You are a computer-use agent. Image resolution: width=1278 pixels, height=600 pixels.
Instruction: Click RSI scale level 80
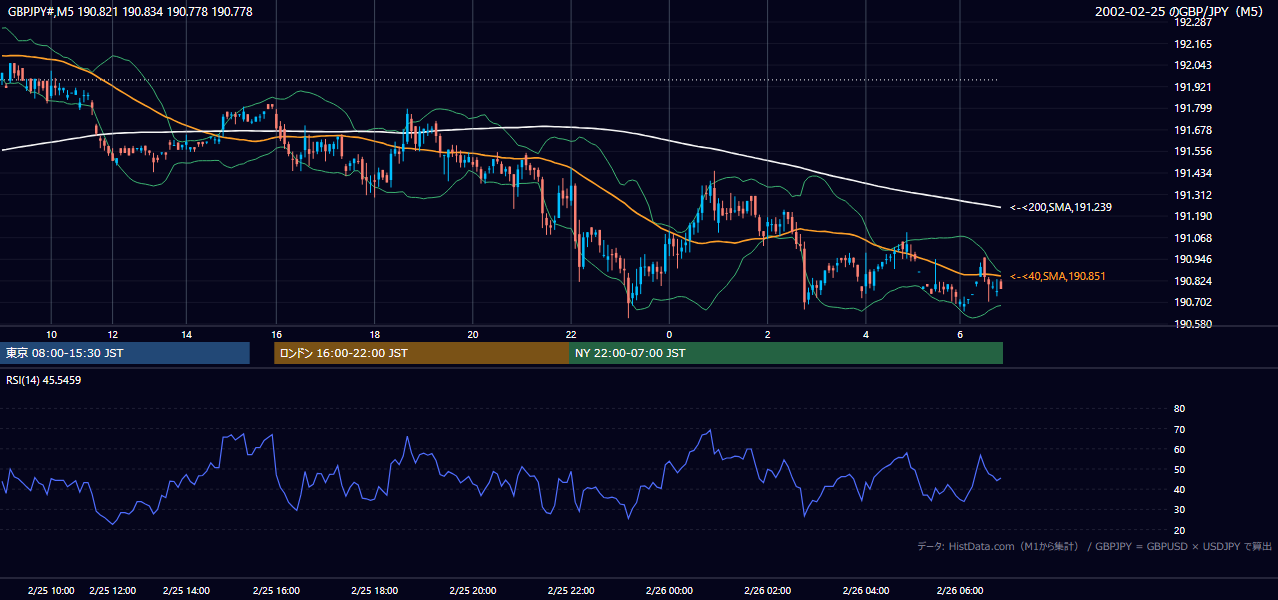pos(1179,409)
